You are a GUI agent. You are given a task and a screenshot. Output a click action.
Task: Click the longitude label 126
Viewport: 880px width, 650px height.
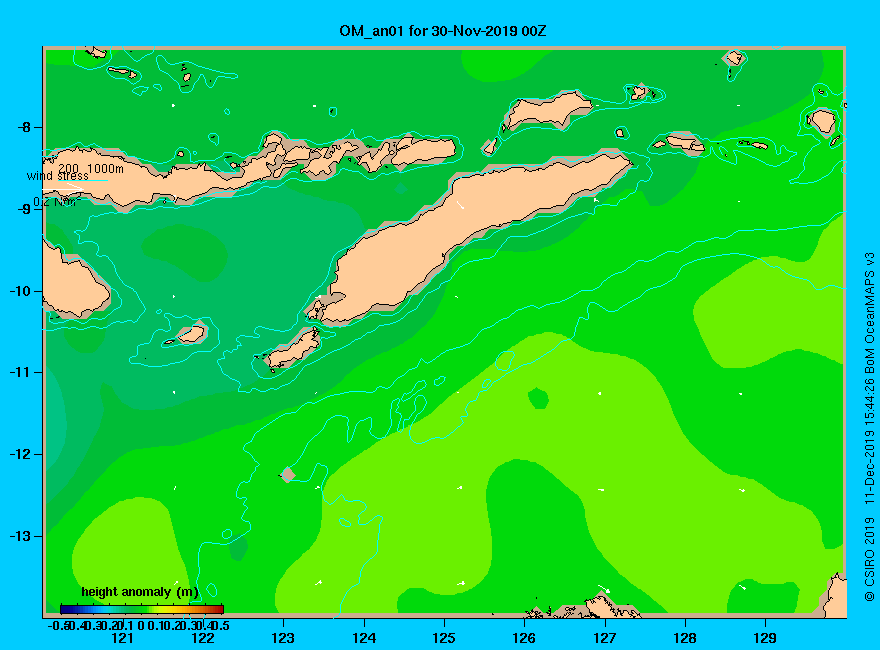pyautogui.click(x=524, y=638)
